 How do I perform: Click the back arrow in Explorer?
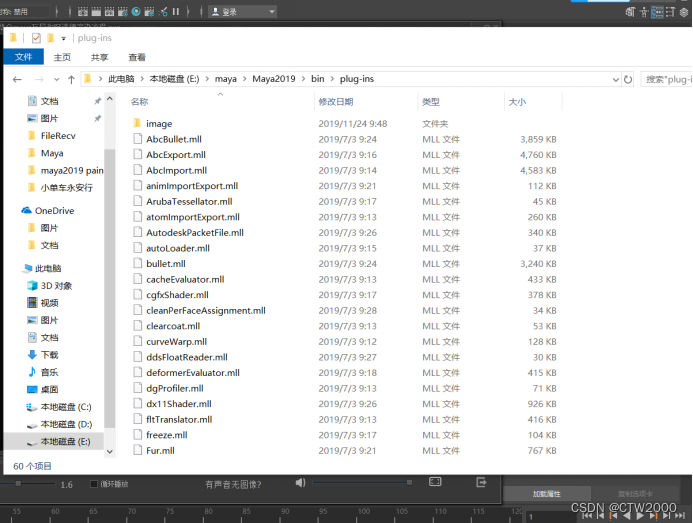pyautogui.click(x=17, y=80)
